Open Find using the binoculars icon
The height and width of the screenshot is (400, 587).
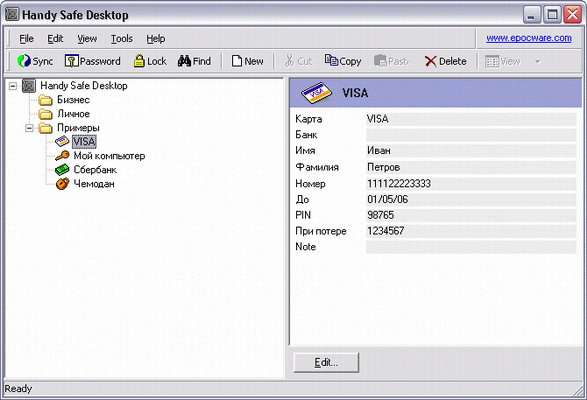184,61
